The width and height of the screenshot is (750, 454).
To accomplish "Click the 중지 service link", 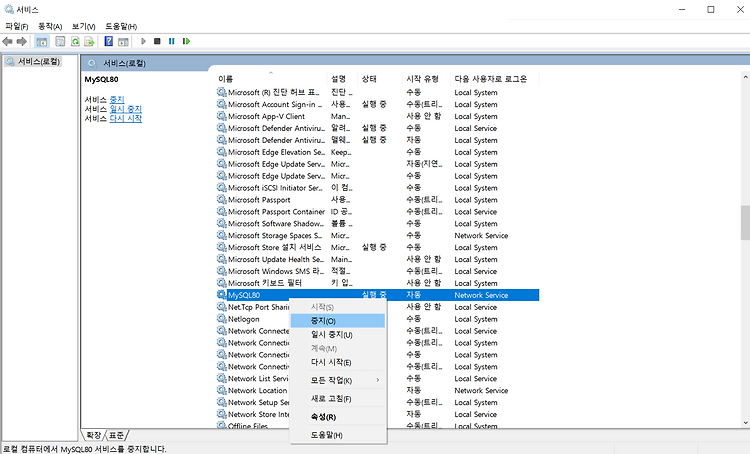I will [x=117, y=100].
